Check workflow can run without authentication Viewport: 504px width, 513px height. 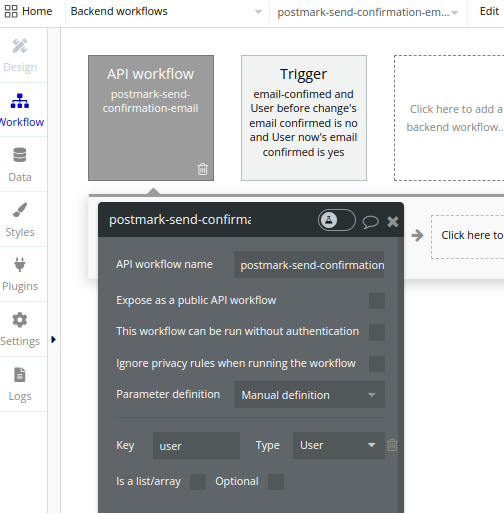[x=377, y=332]
